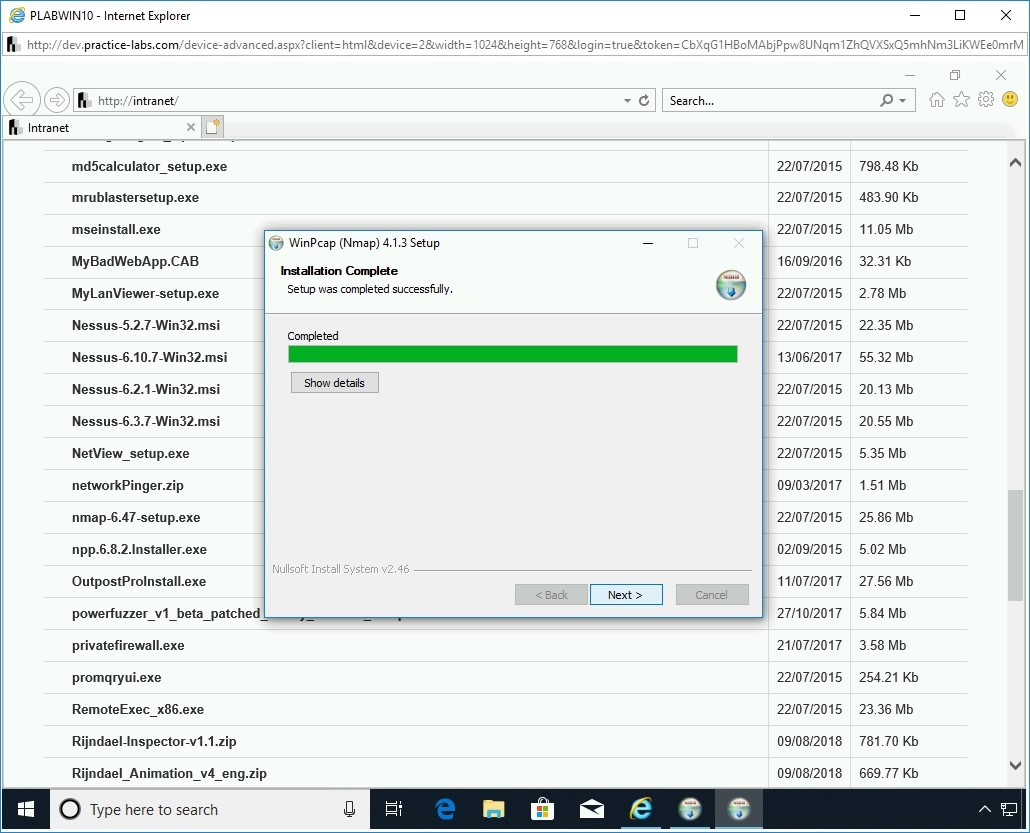Open the Tools gear icon
The image size is (1030, 833).
coord(986,100)
